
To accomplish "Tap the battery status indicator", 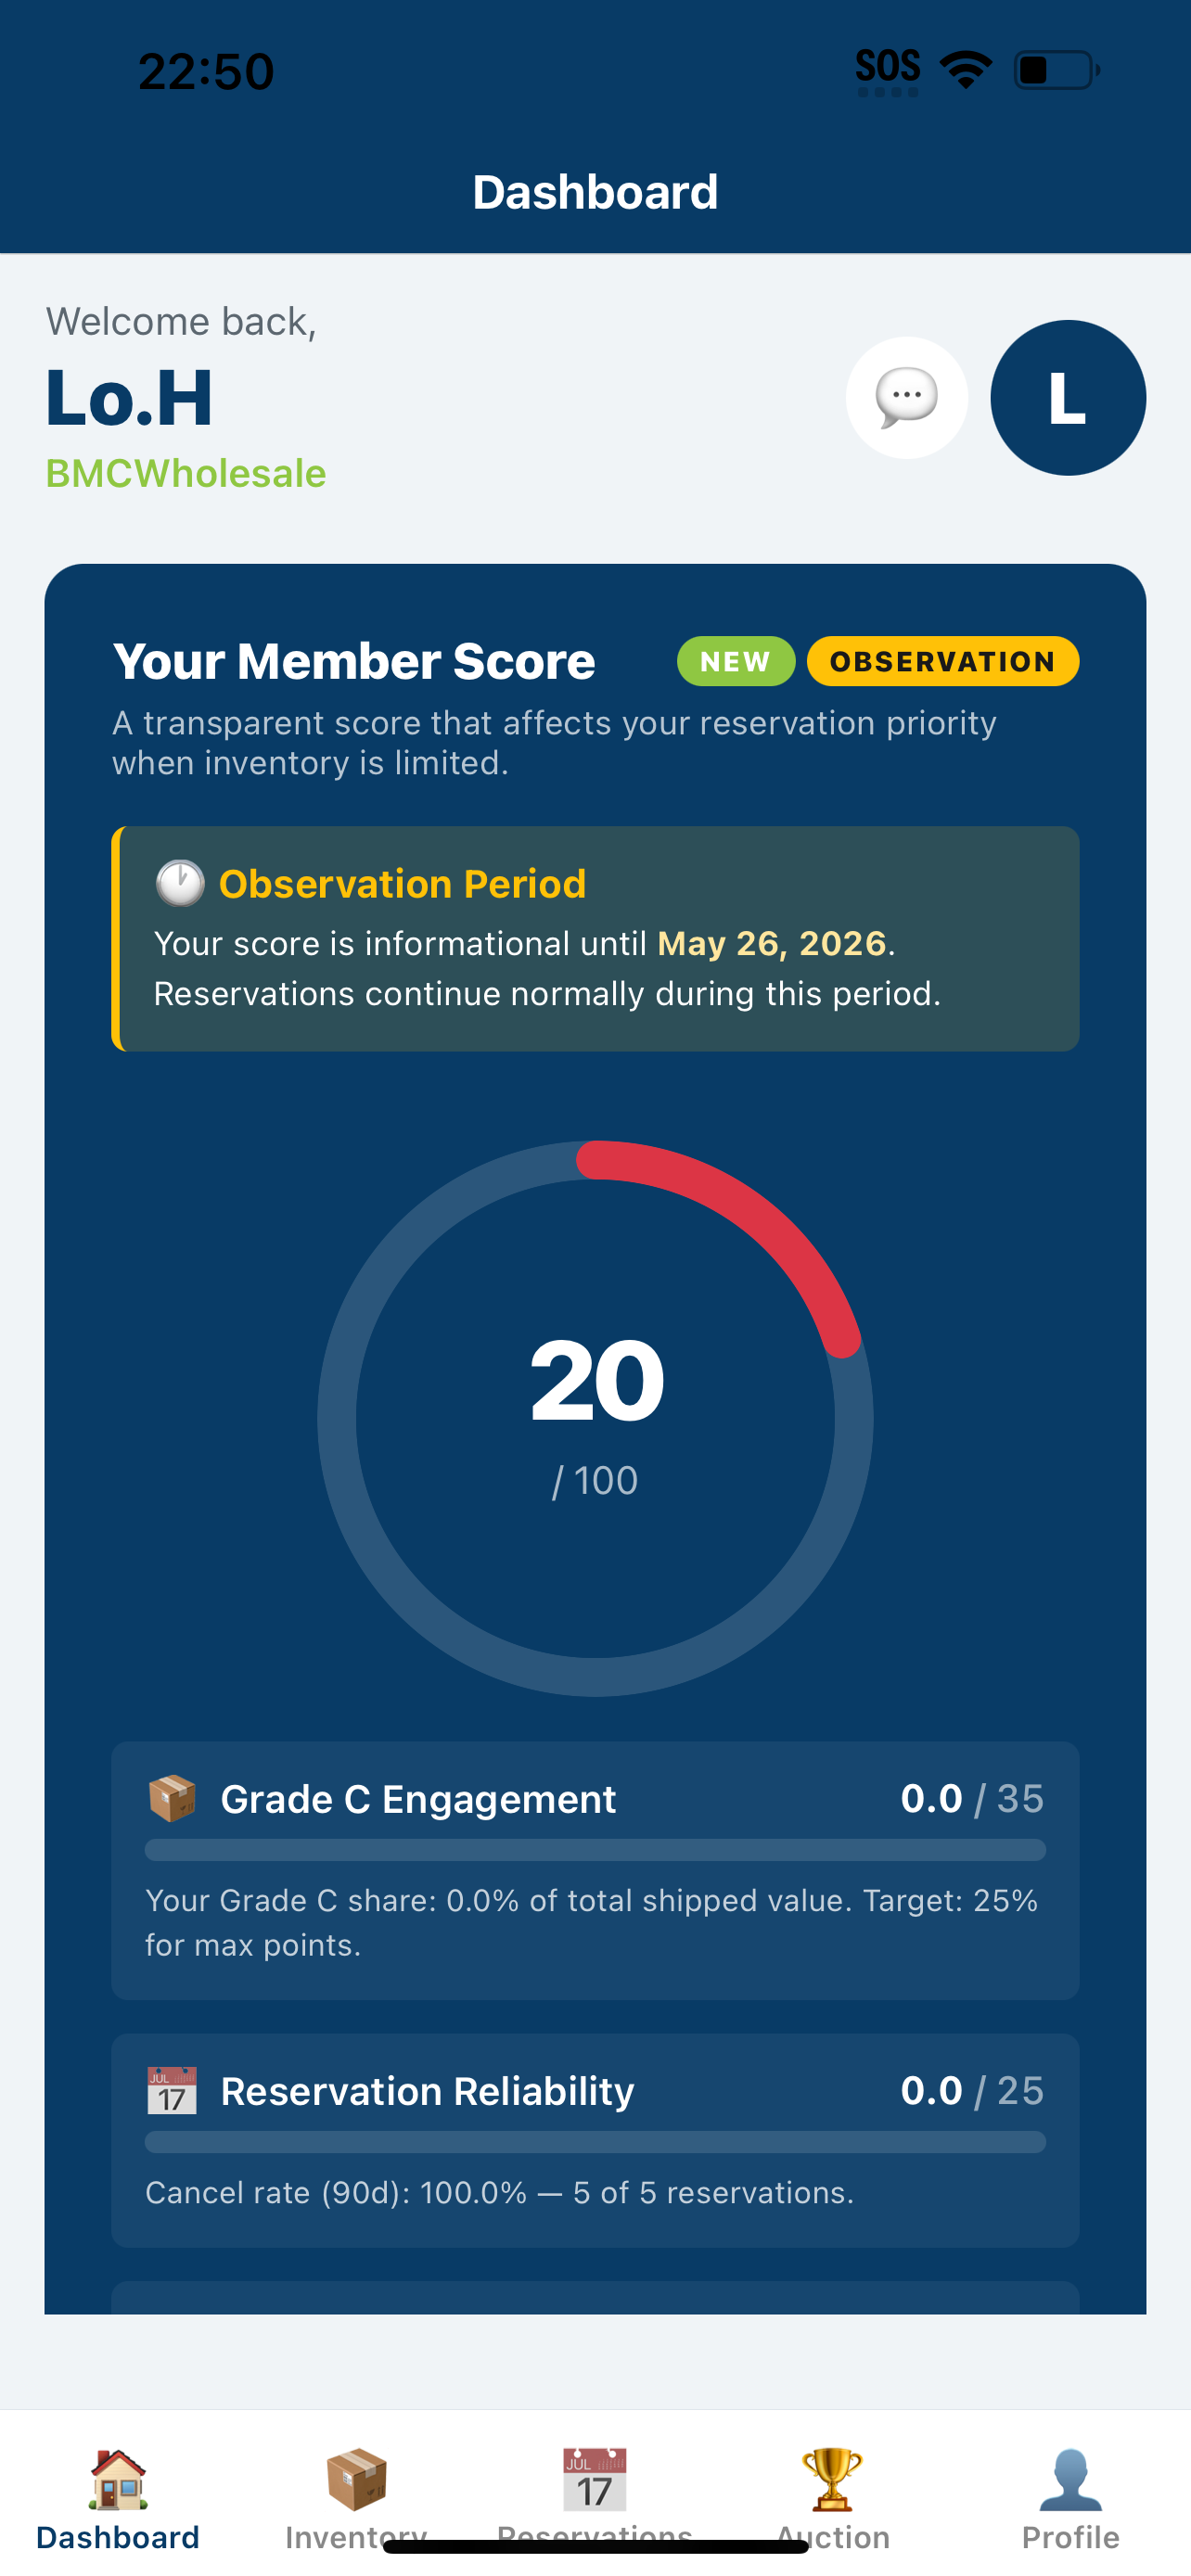I will pos(1056,70).
